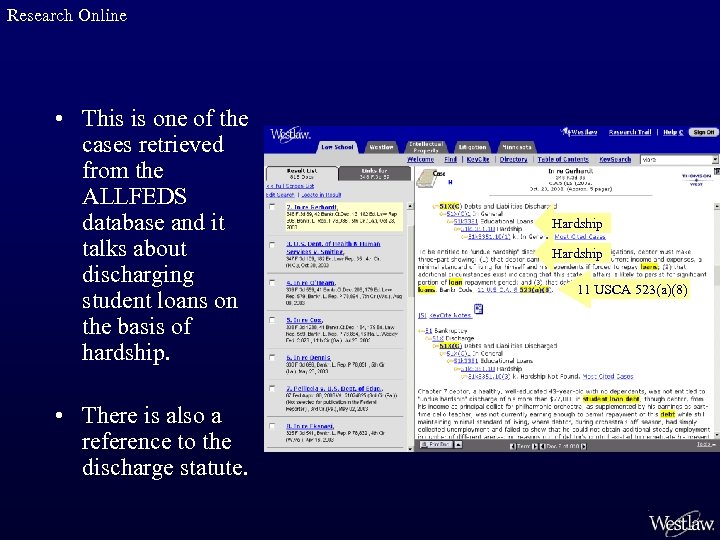Switch to the Minnesota tab
This screenshot has height=540, width=720.
tap(517, 147)
